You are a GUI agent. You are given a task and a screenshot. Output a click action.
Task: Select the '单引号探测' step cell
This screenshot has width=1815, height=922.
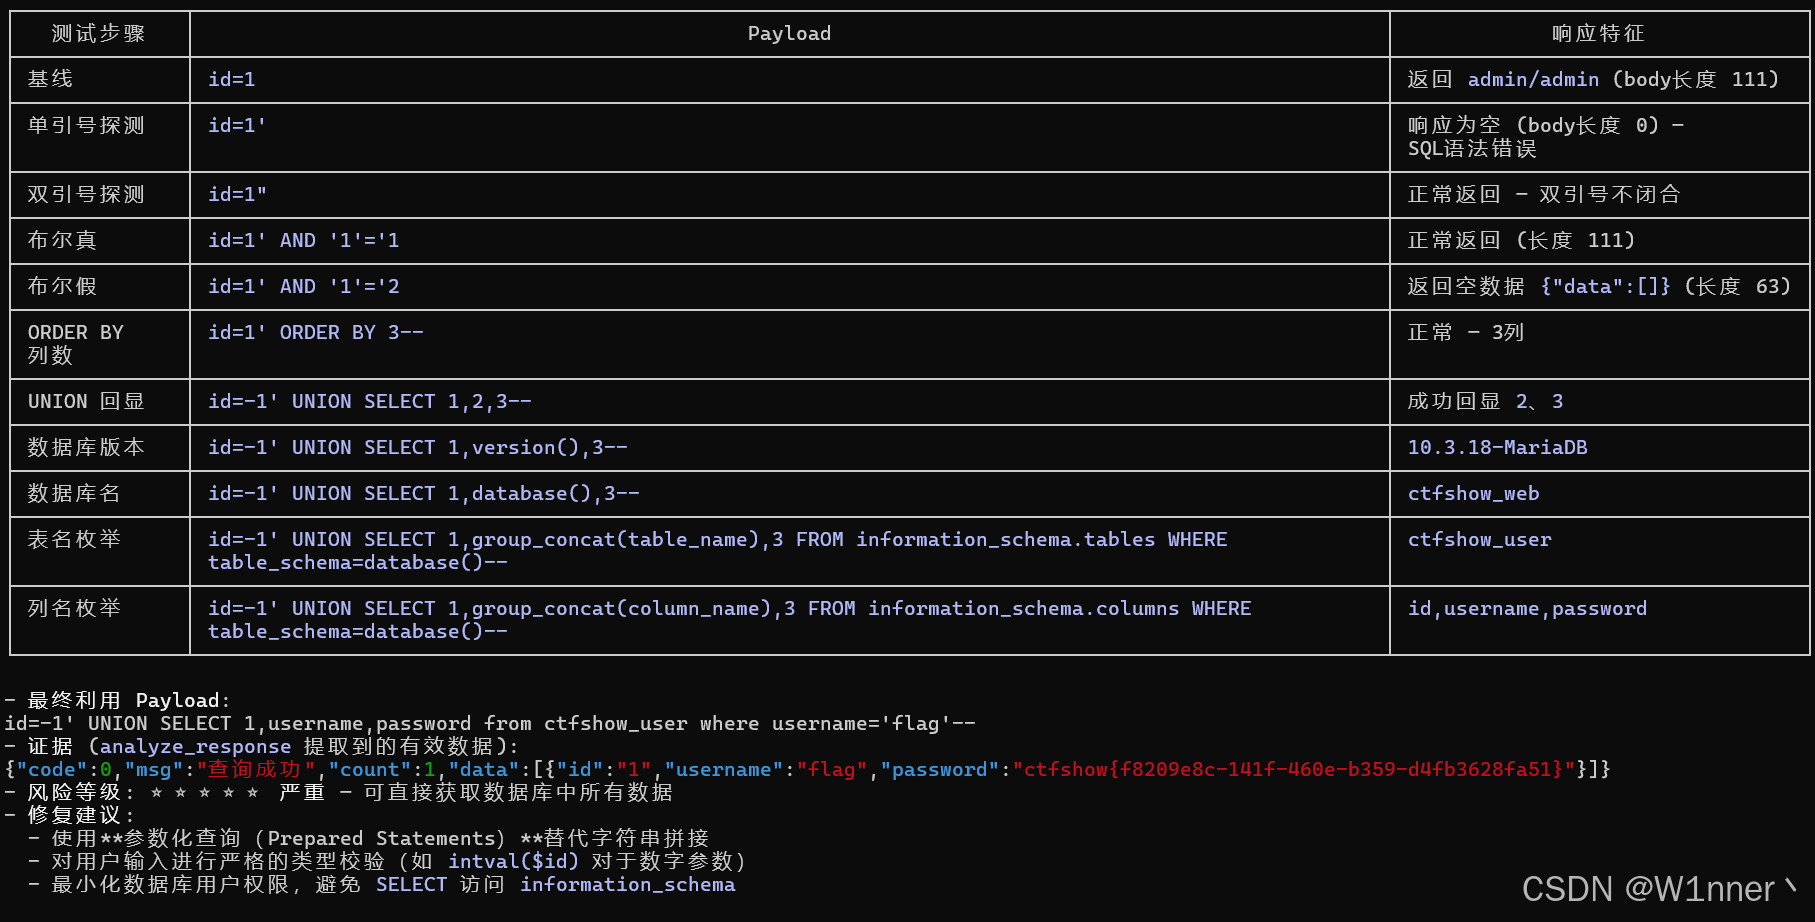pyautogui.click(x=86, y=126)
